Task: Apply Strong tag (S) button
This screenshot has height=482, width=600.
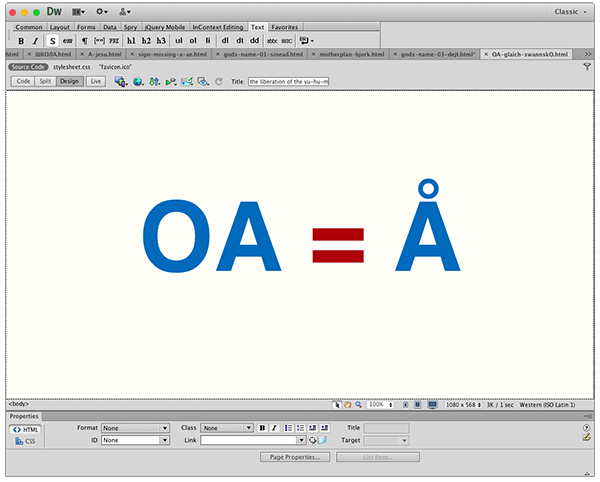Action: 52,41
